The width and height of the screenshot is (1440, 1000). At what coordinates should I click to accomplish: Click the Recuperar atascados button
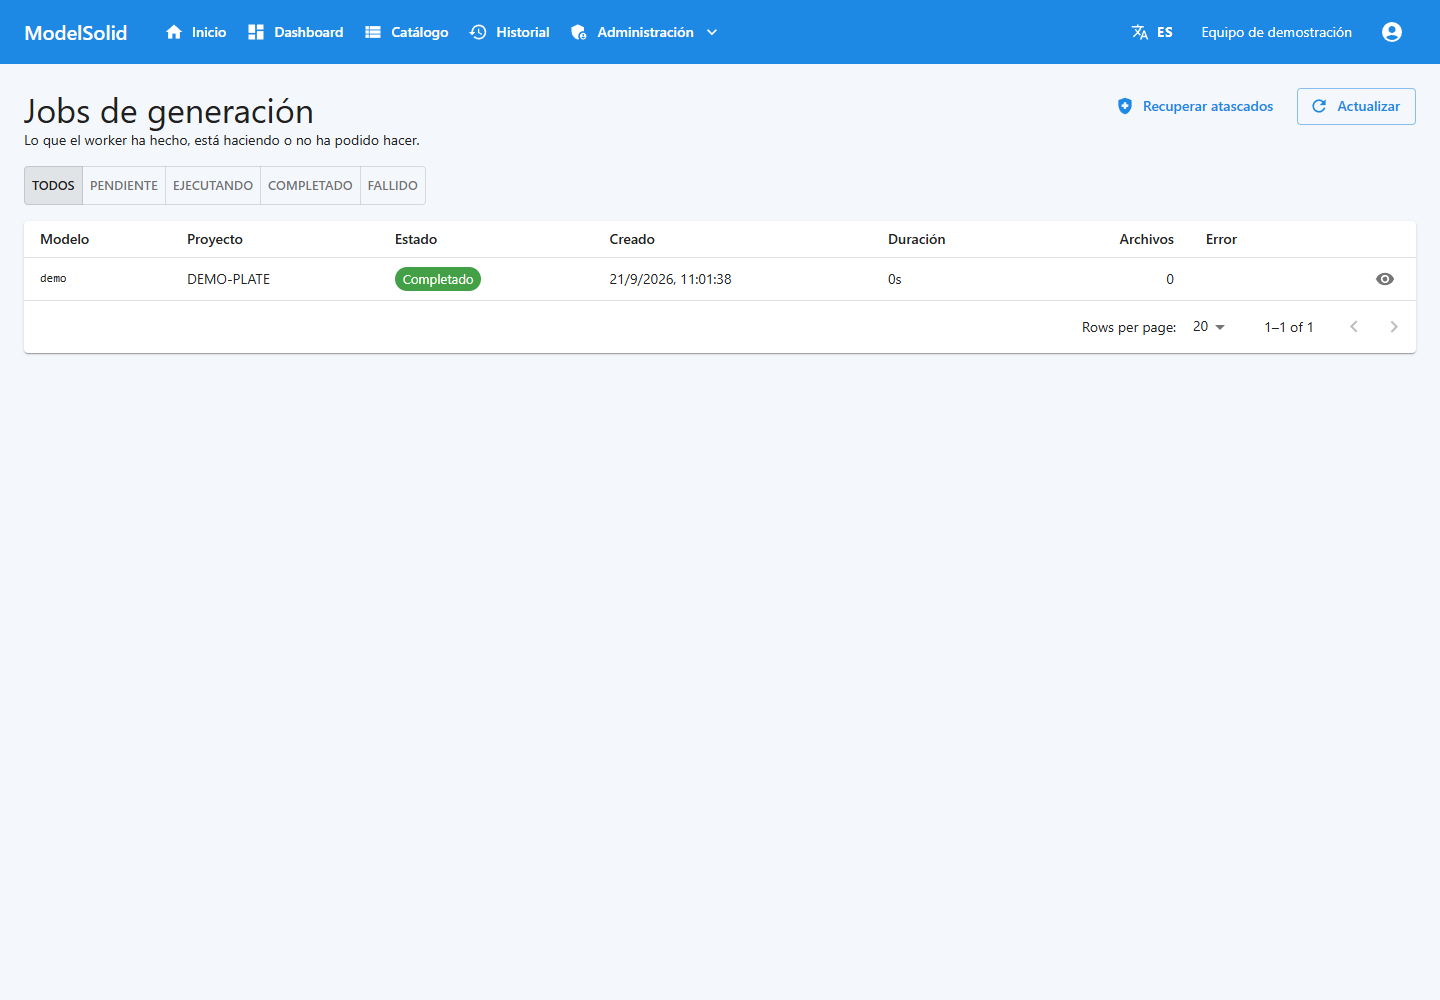pos(1195,106)
